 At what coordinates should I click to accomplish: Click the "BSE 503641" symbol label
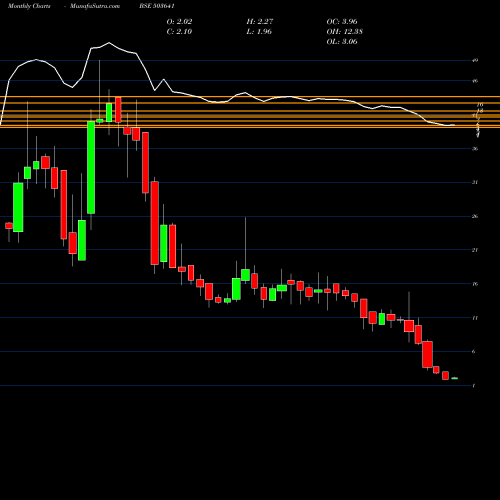[157, 6]
